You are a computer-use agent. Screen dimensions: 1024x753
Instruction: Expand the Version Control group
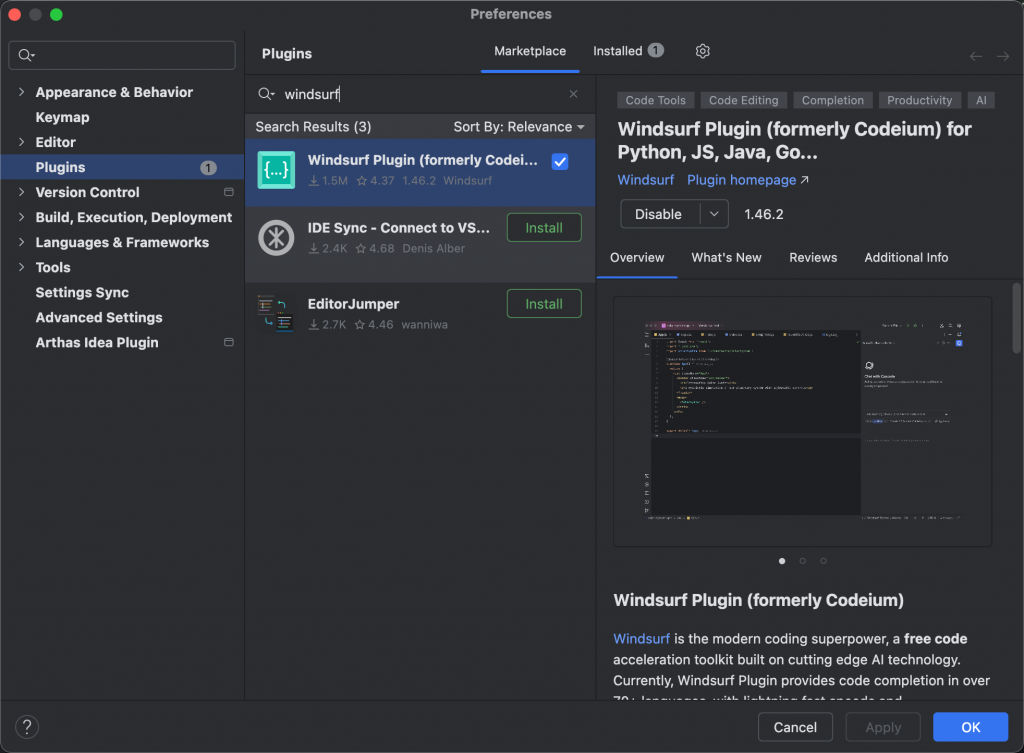point(22,192)
